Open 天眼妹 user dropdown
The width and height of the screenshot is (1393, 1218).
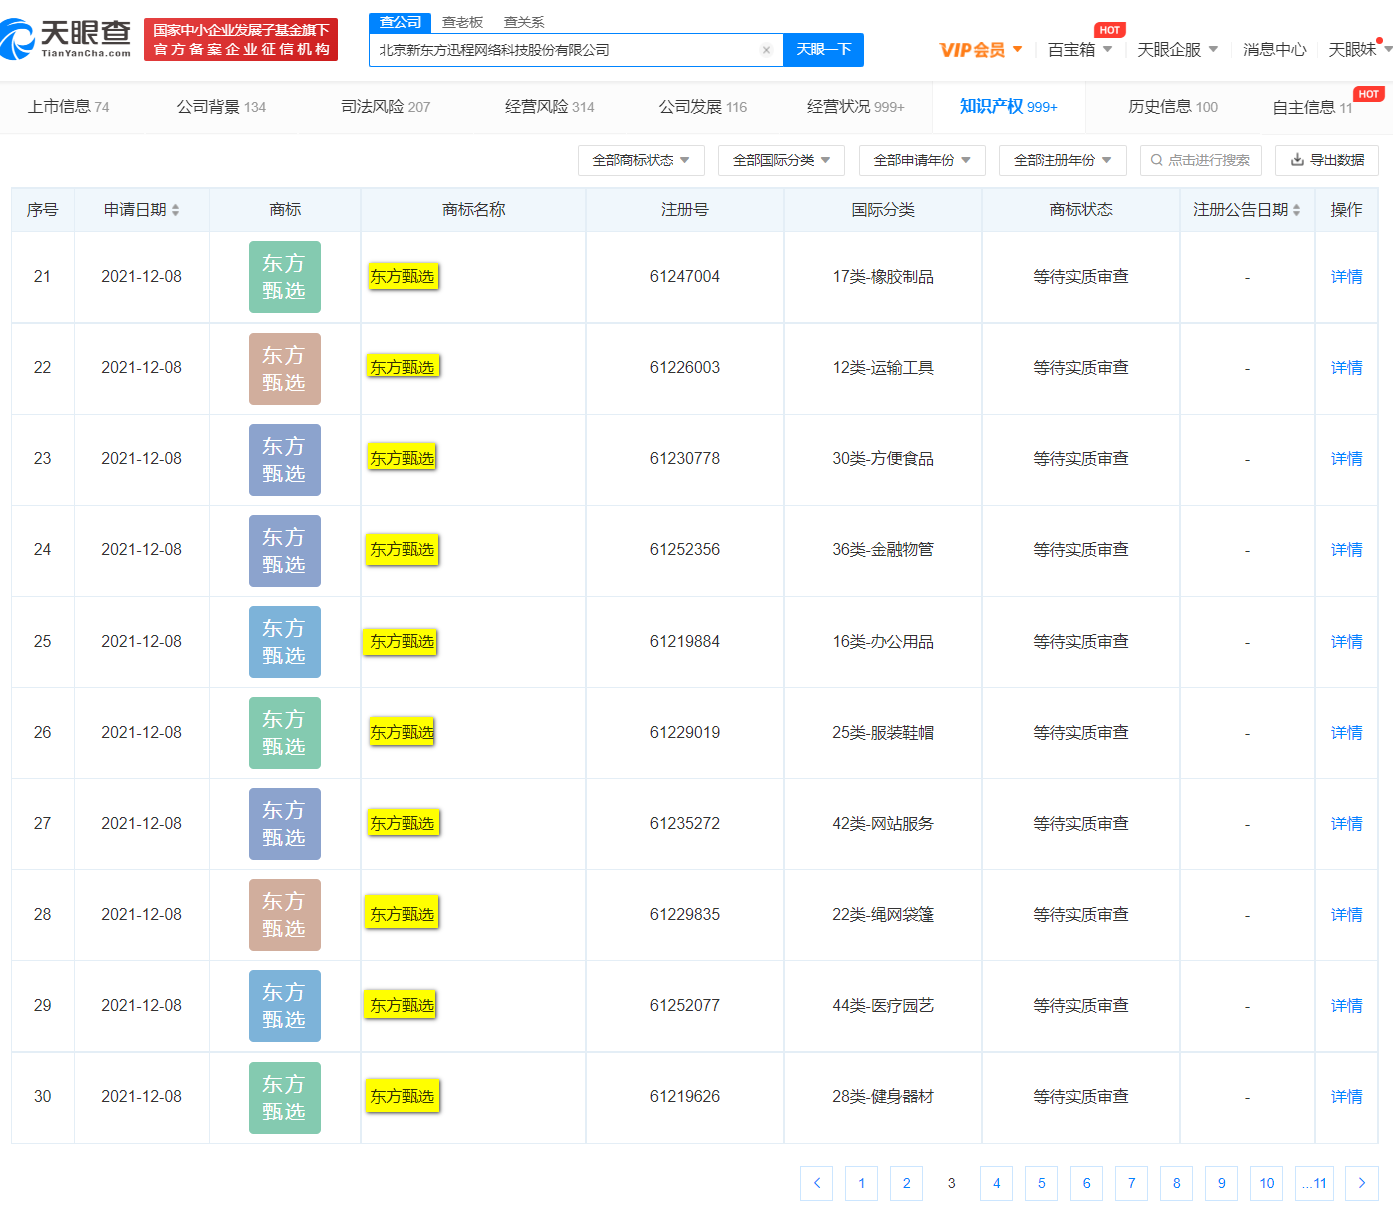(x=1359, y=50)
